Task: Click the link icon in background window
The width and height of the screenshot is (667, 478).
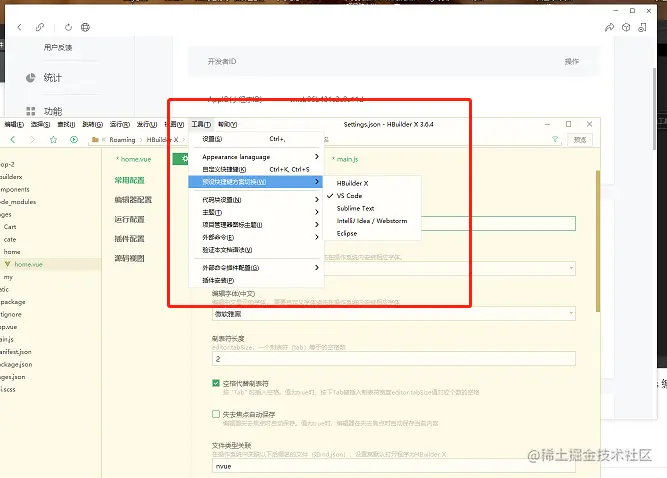Action: click(x=40, y=27)
